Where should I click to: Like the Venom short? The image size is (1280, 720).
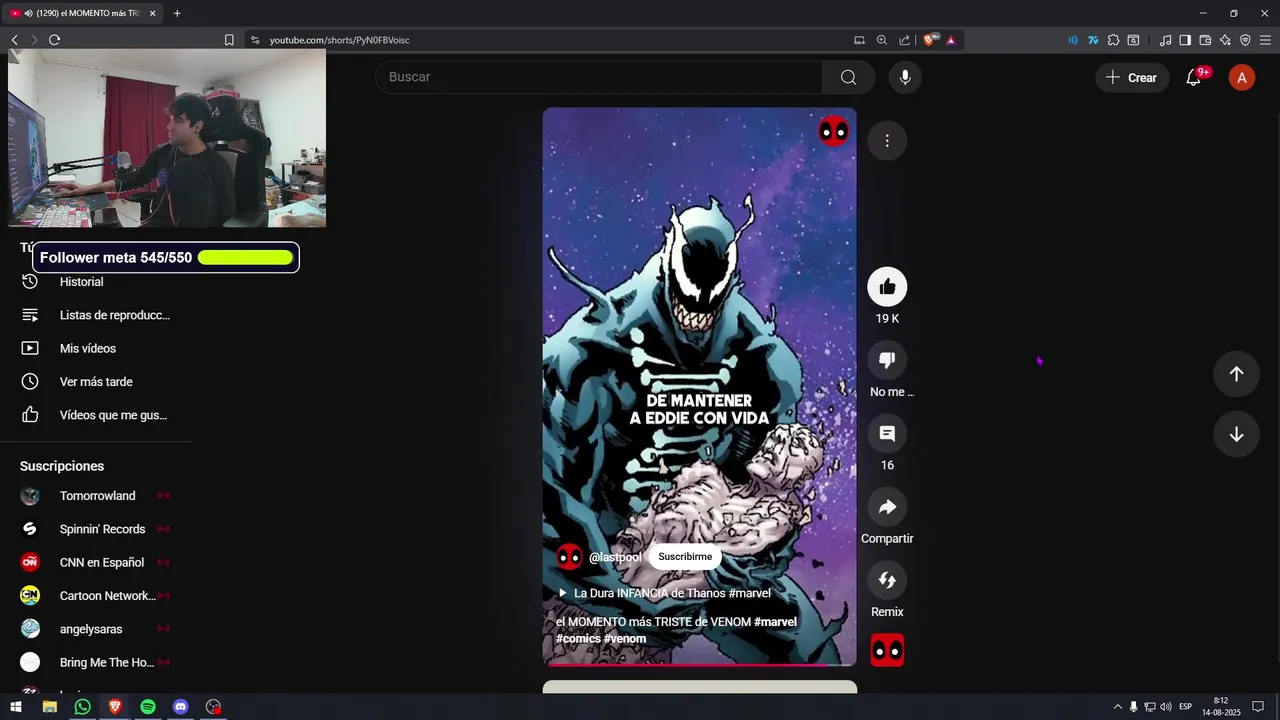coord(887,287)
